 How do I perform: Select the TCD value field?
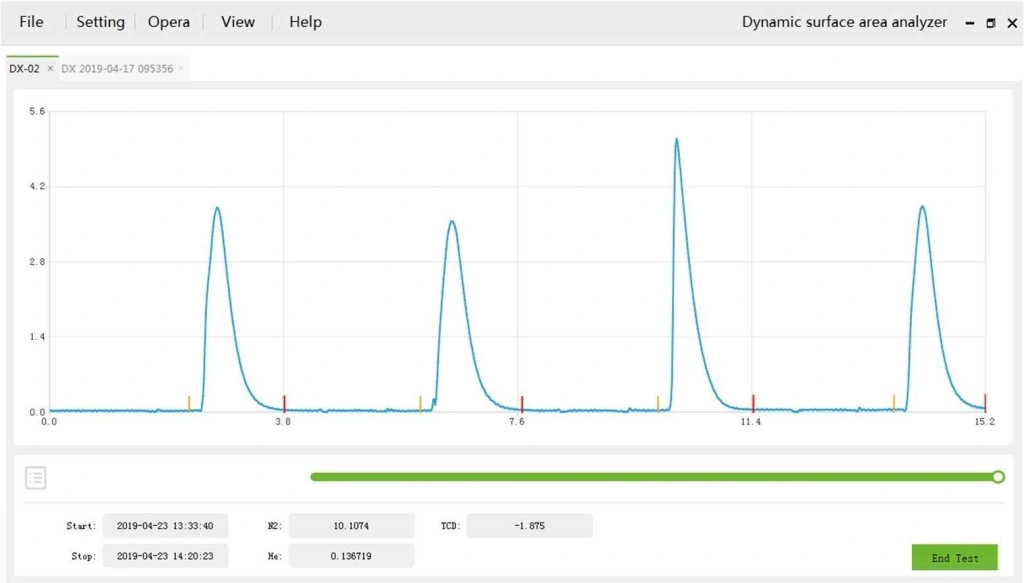coord(529,526)
